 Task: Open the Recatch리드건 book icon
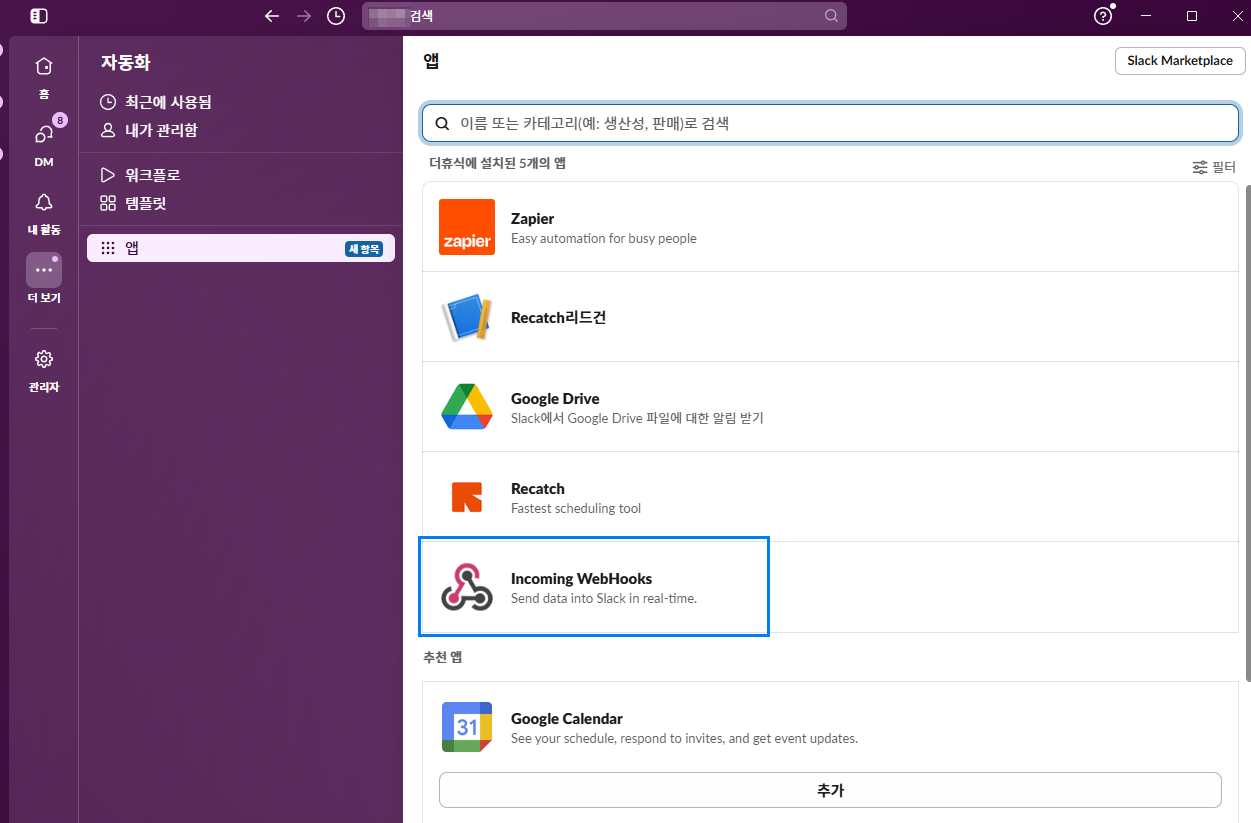click(x=467, y=317)
